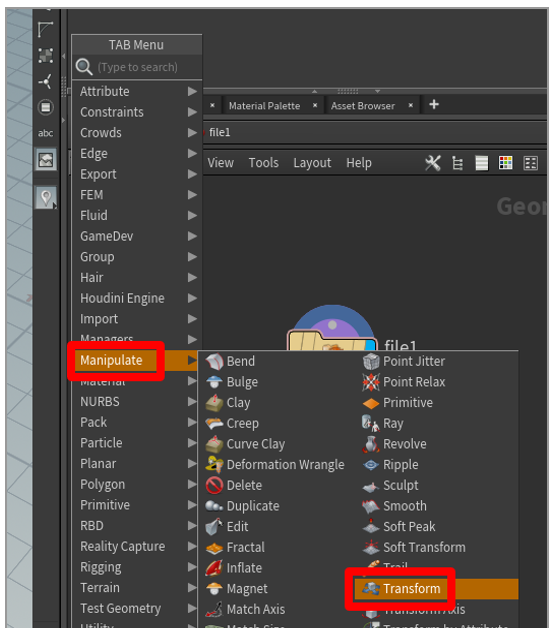Switch to the Material Palette tab
551x632 pixels.
point(264,106)
